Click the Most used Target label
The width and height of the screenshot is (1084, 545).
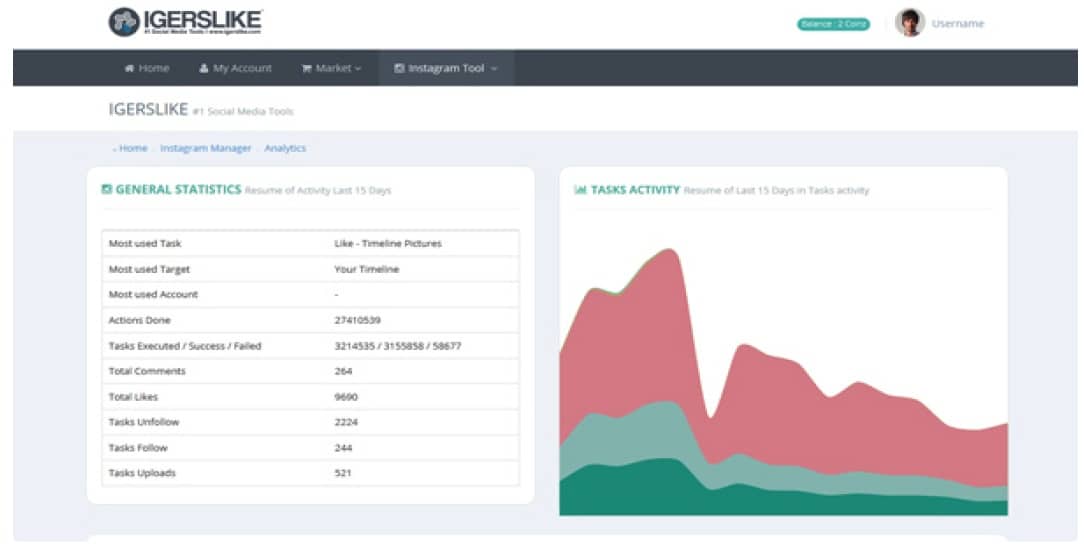pyautogui.click(x=149, y=269)
